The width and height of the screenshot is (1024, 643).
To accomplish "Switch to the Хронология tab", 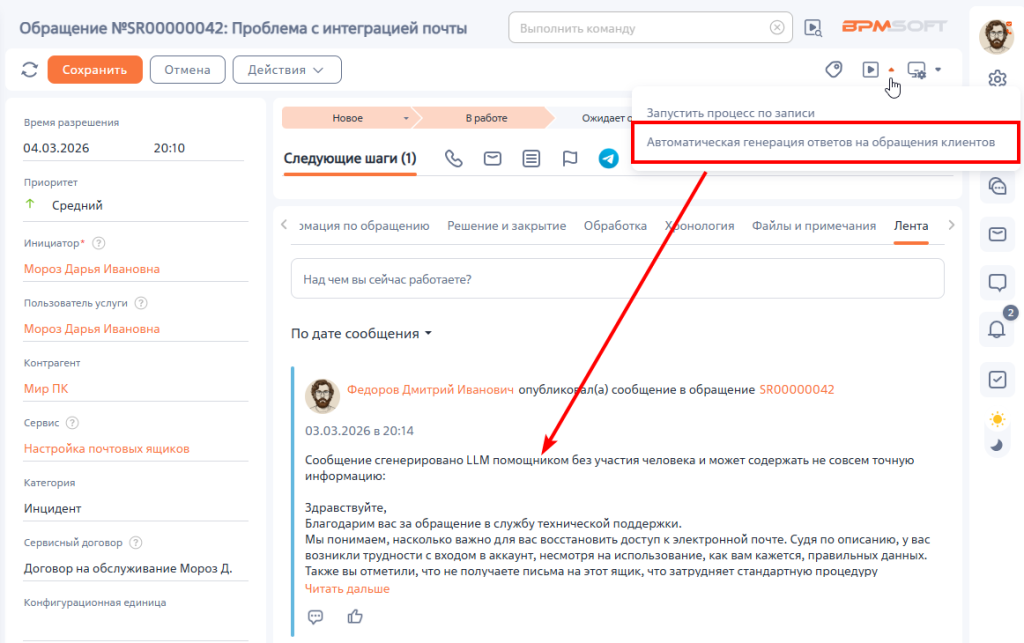I will tap(699, 226).
